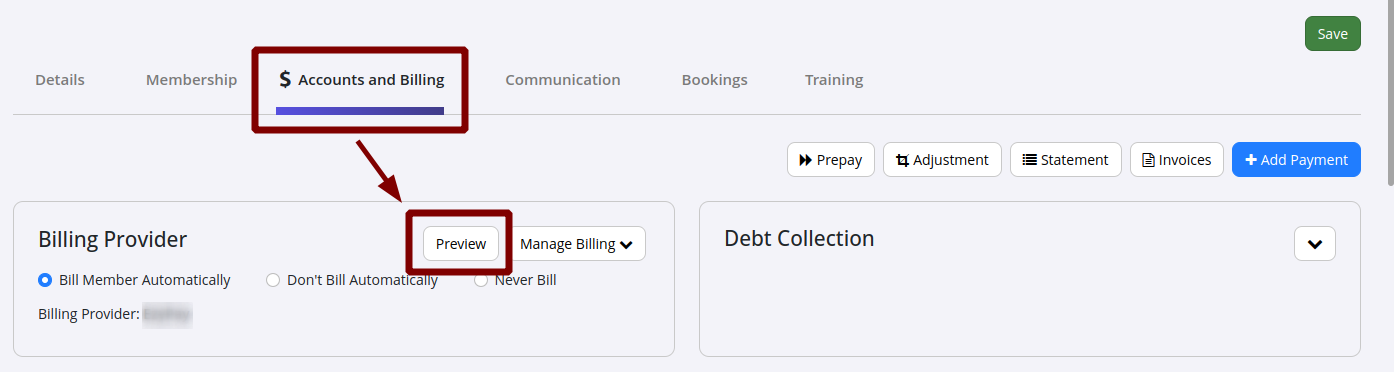Click the plus icon on Add Payment

pos(1250,160)
